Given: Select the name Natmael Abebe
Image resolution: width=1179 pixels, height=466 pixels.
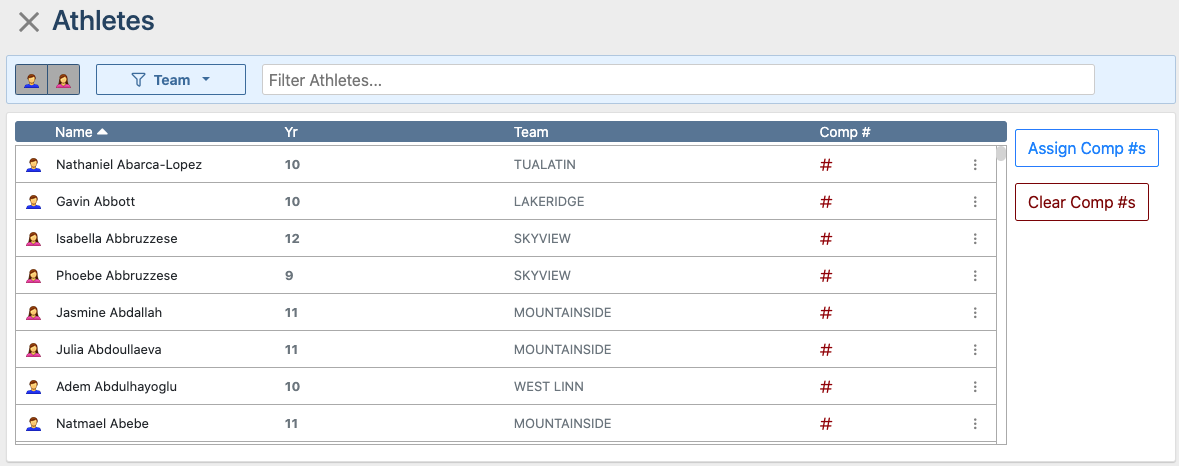Looking at the screenshot, I should pyautogui.click(x=102, y=424).
